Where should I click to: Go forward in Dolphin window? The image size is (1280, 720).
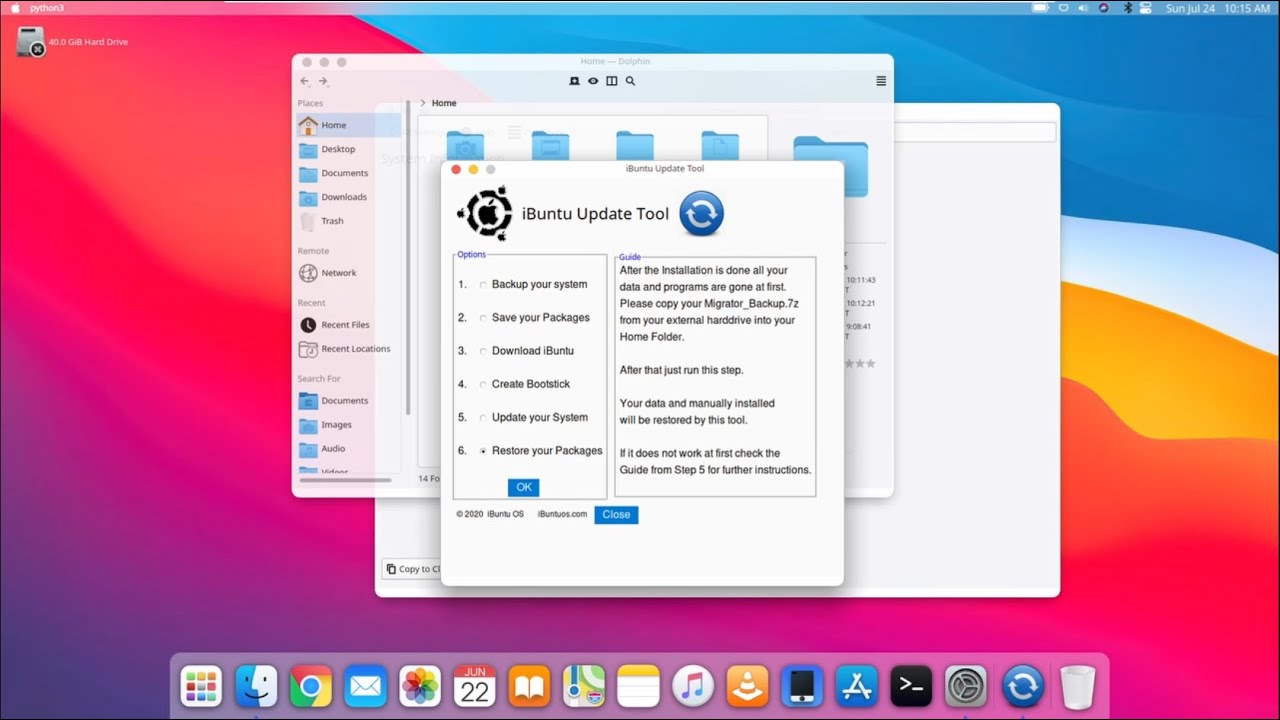pos(323,81)
